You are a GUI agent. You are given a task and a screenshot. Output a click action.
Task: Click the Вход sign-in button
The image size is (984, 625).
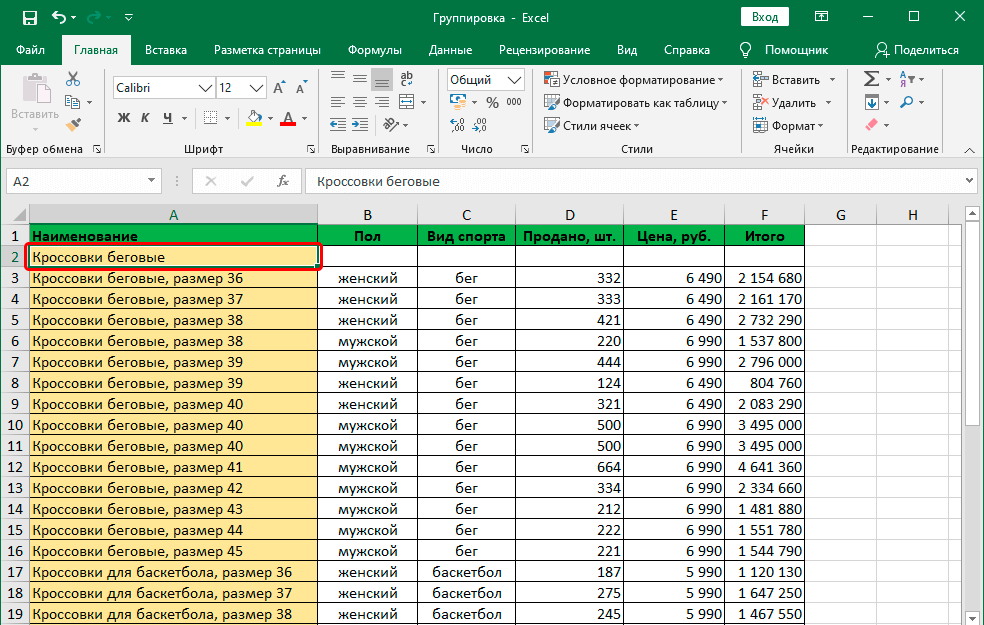pyautogui.click(x=765, y=18)
